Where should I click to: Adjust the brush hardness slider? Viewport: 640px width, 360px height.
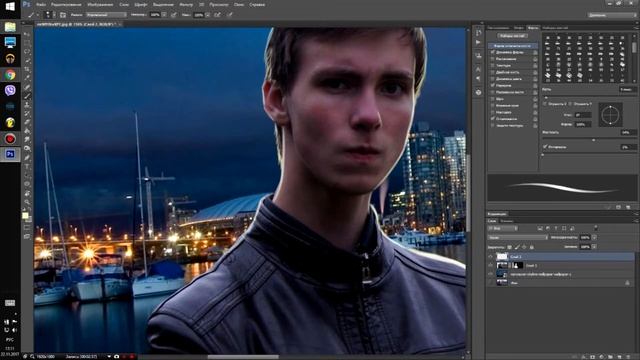coord(593,140)
